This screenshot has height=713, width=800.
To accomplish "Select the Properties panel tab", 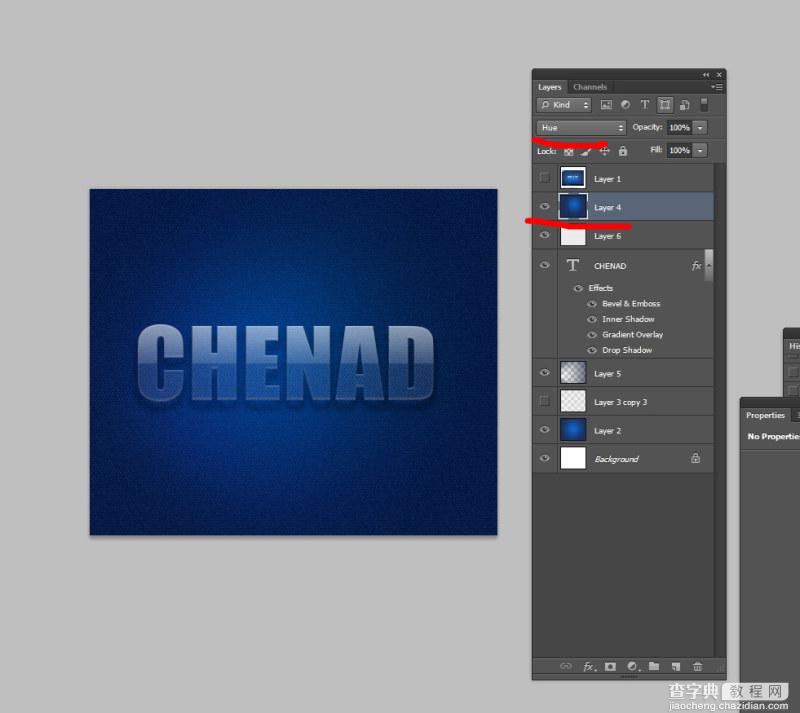I will point(765,415).
